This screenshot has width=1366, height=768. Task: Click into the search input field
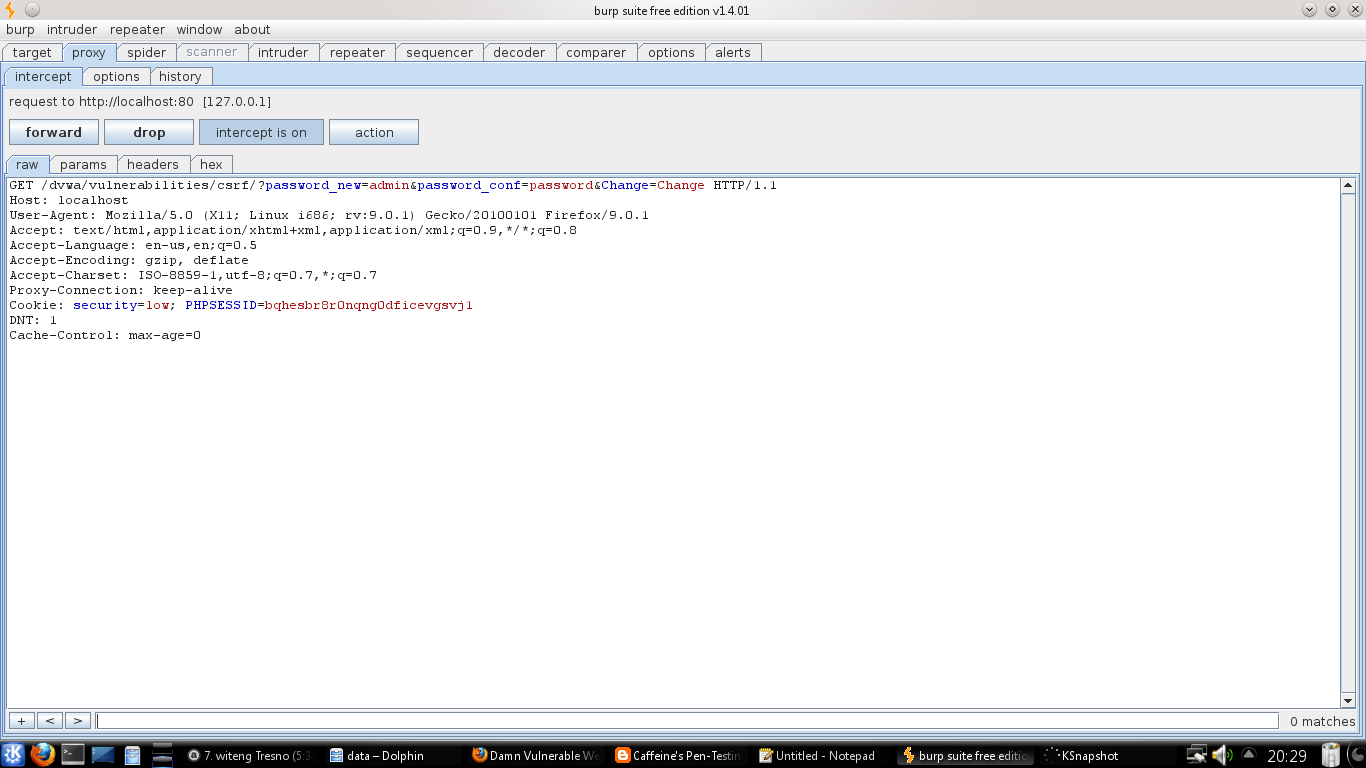(x=687, y=720)
